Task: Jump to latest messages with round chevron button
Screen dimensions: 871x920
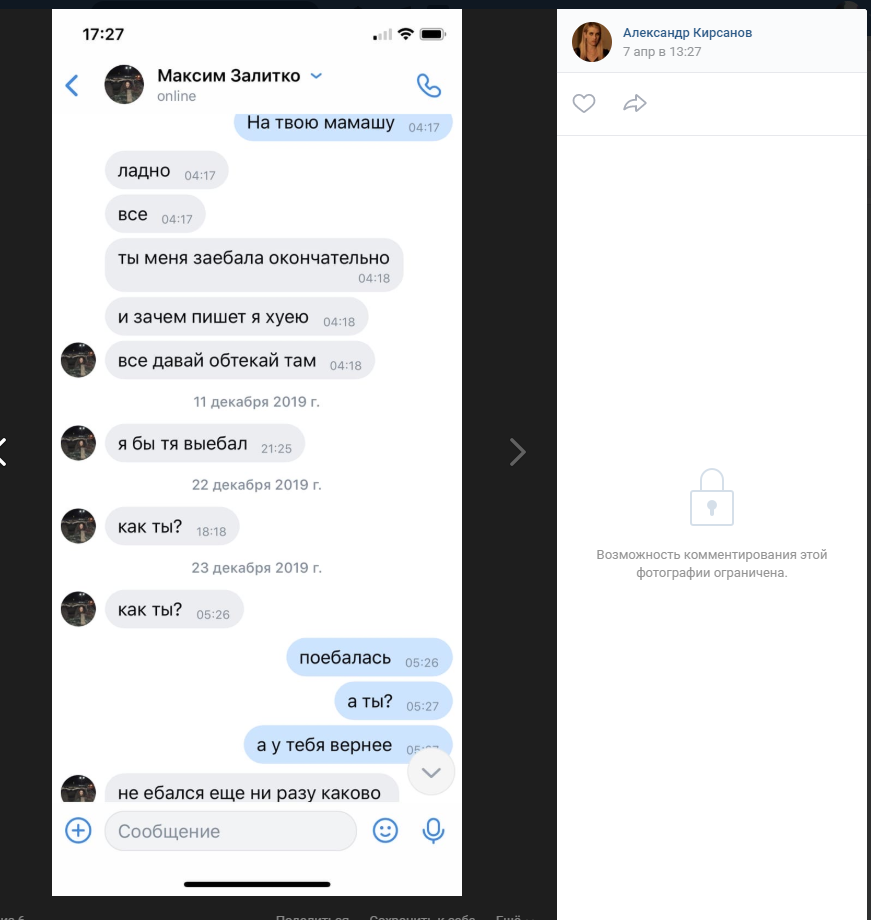Action: pos(431,772)
